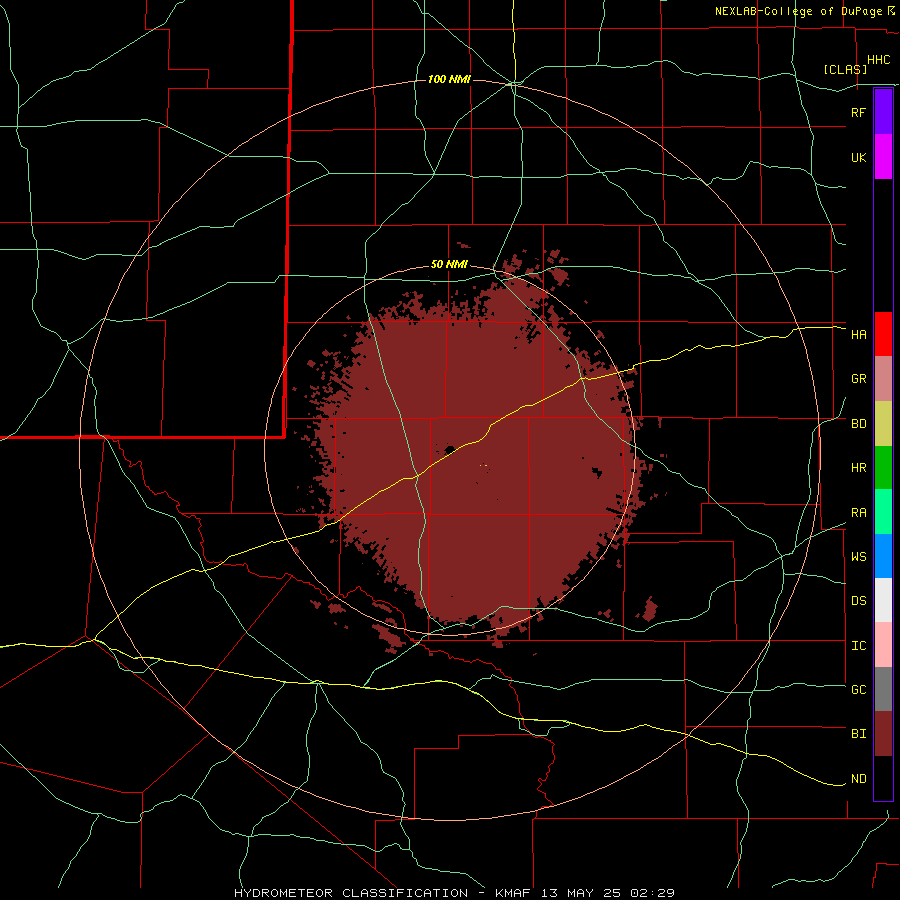Viewport: 900px width, 900px height.
Task: Select the GC gray legend swatch
Action: tap(883, 689)
